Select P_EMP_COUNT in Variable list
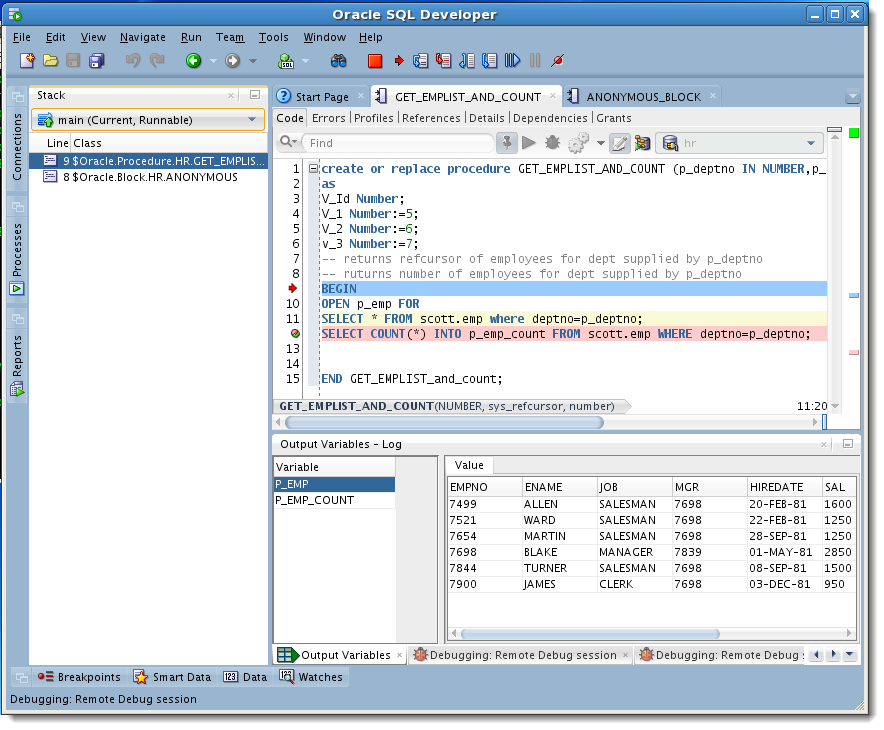This screenshot has height=730, width=884. (314, 500)
